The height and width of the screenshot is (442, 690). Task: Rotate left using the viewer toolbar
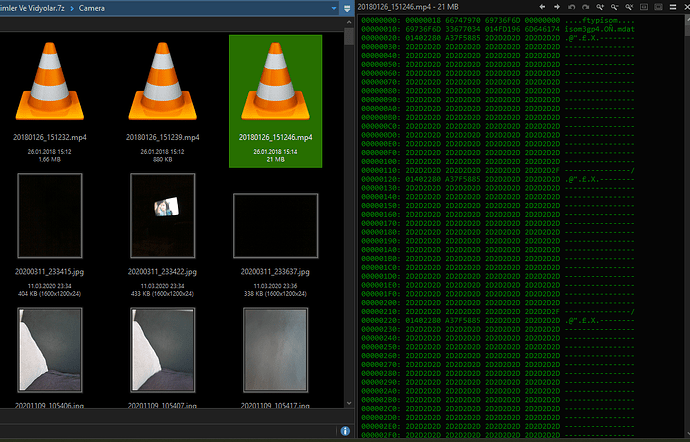click(571, 7)
